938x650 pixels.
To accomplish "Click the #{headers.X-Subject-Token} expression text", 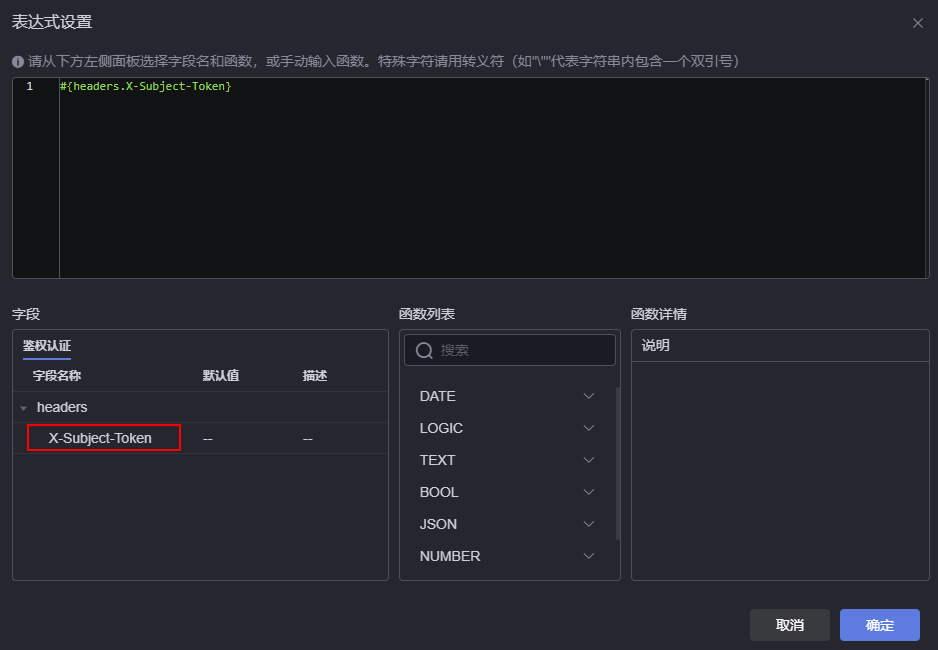I will pos(145,87).
